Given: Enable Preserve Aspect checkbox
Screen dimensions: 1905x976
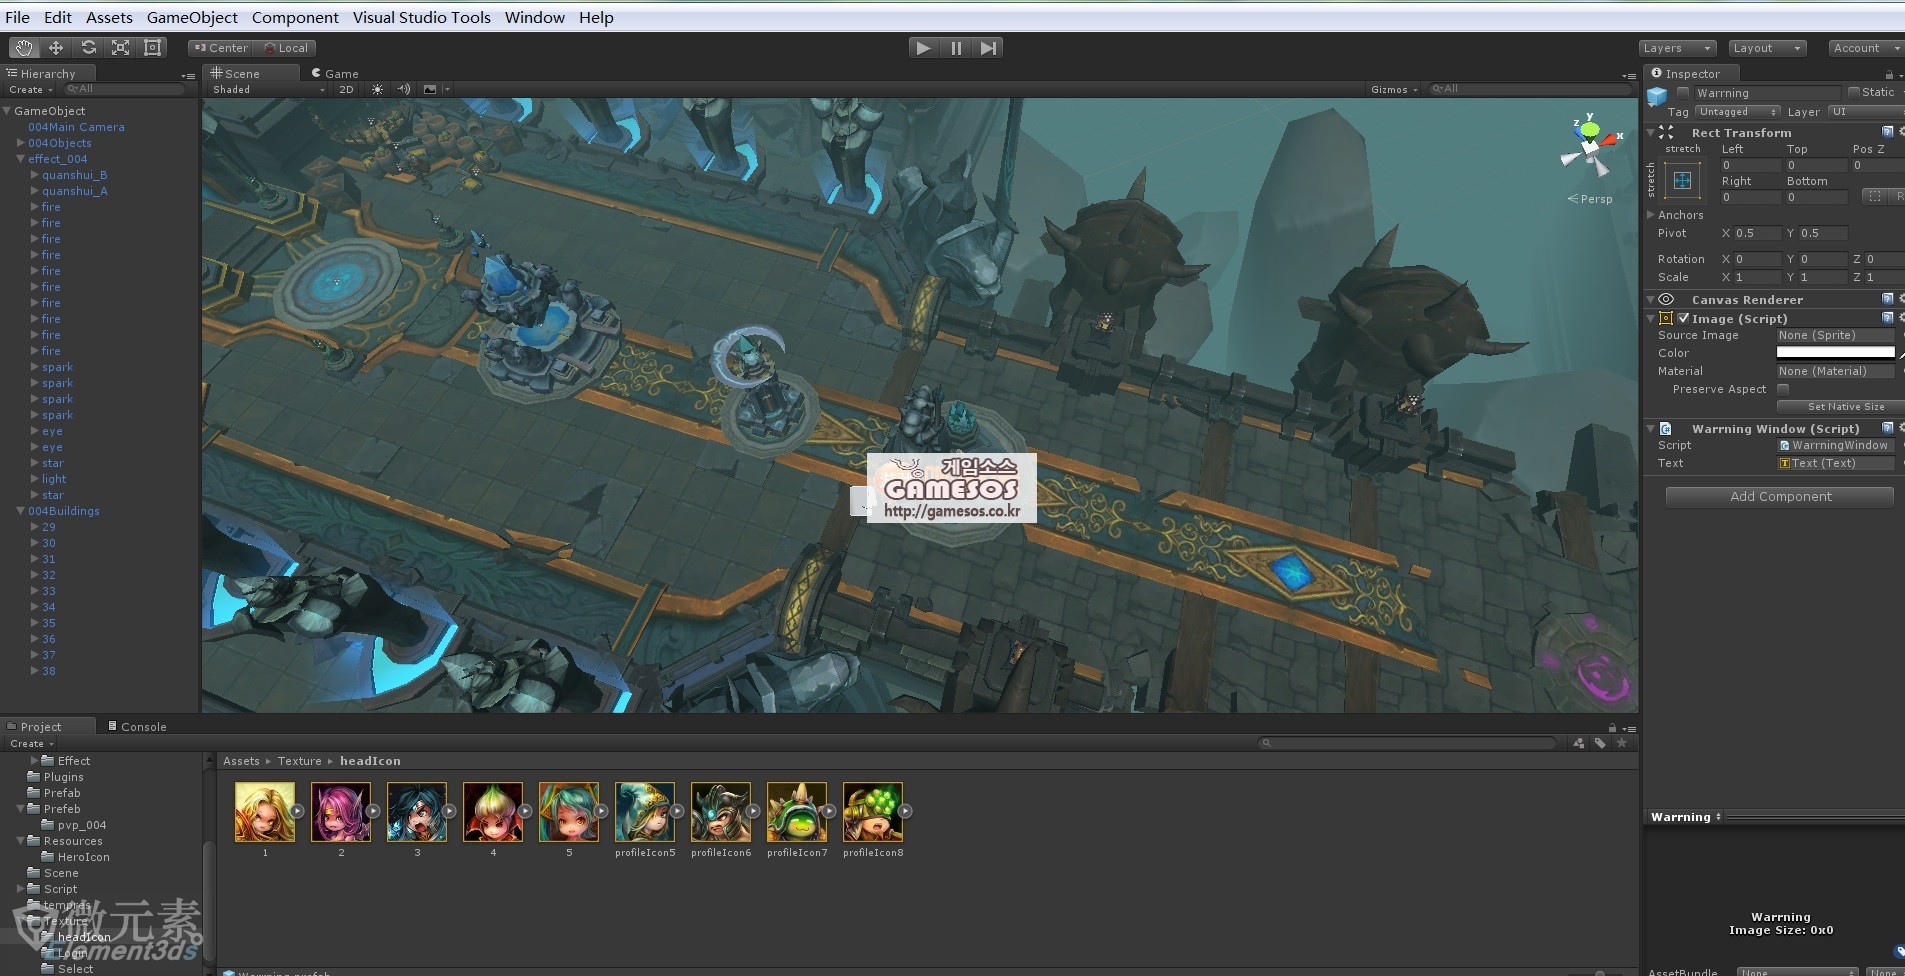Looking at the screenshot, I should pos(1783,389).
